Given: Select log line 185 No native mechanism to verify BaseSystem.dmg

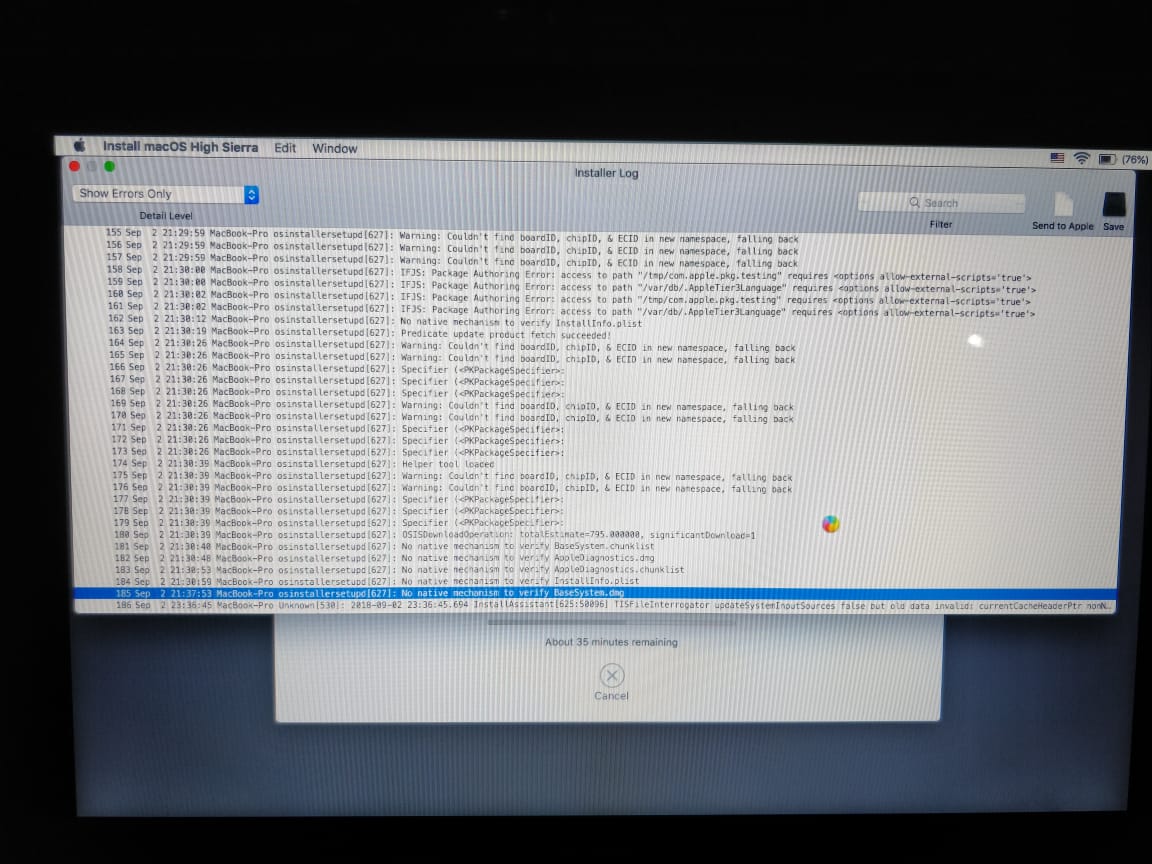Looking at the screenshot, I should 595,593.
